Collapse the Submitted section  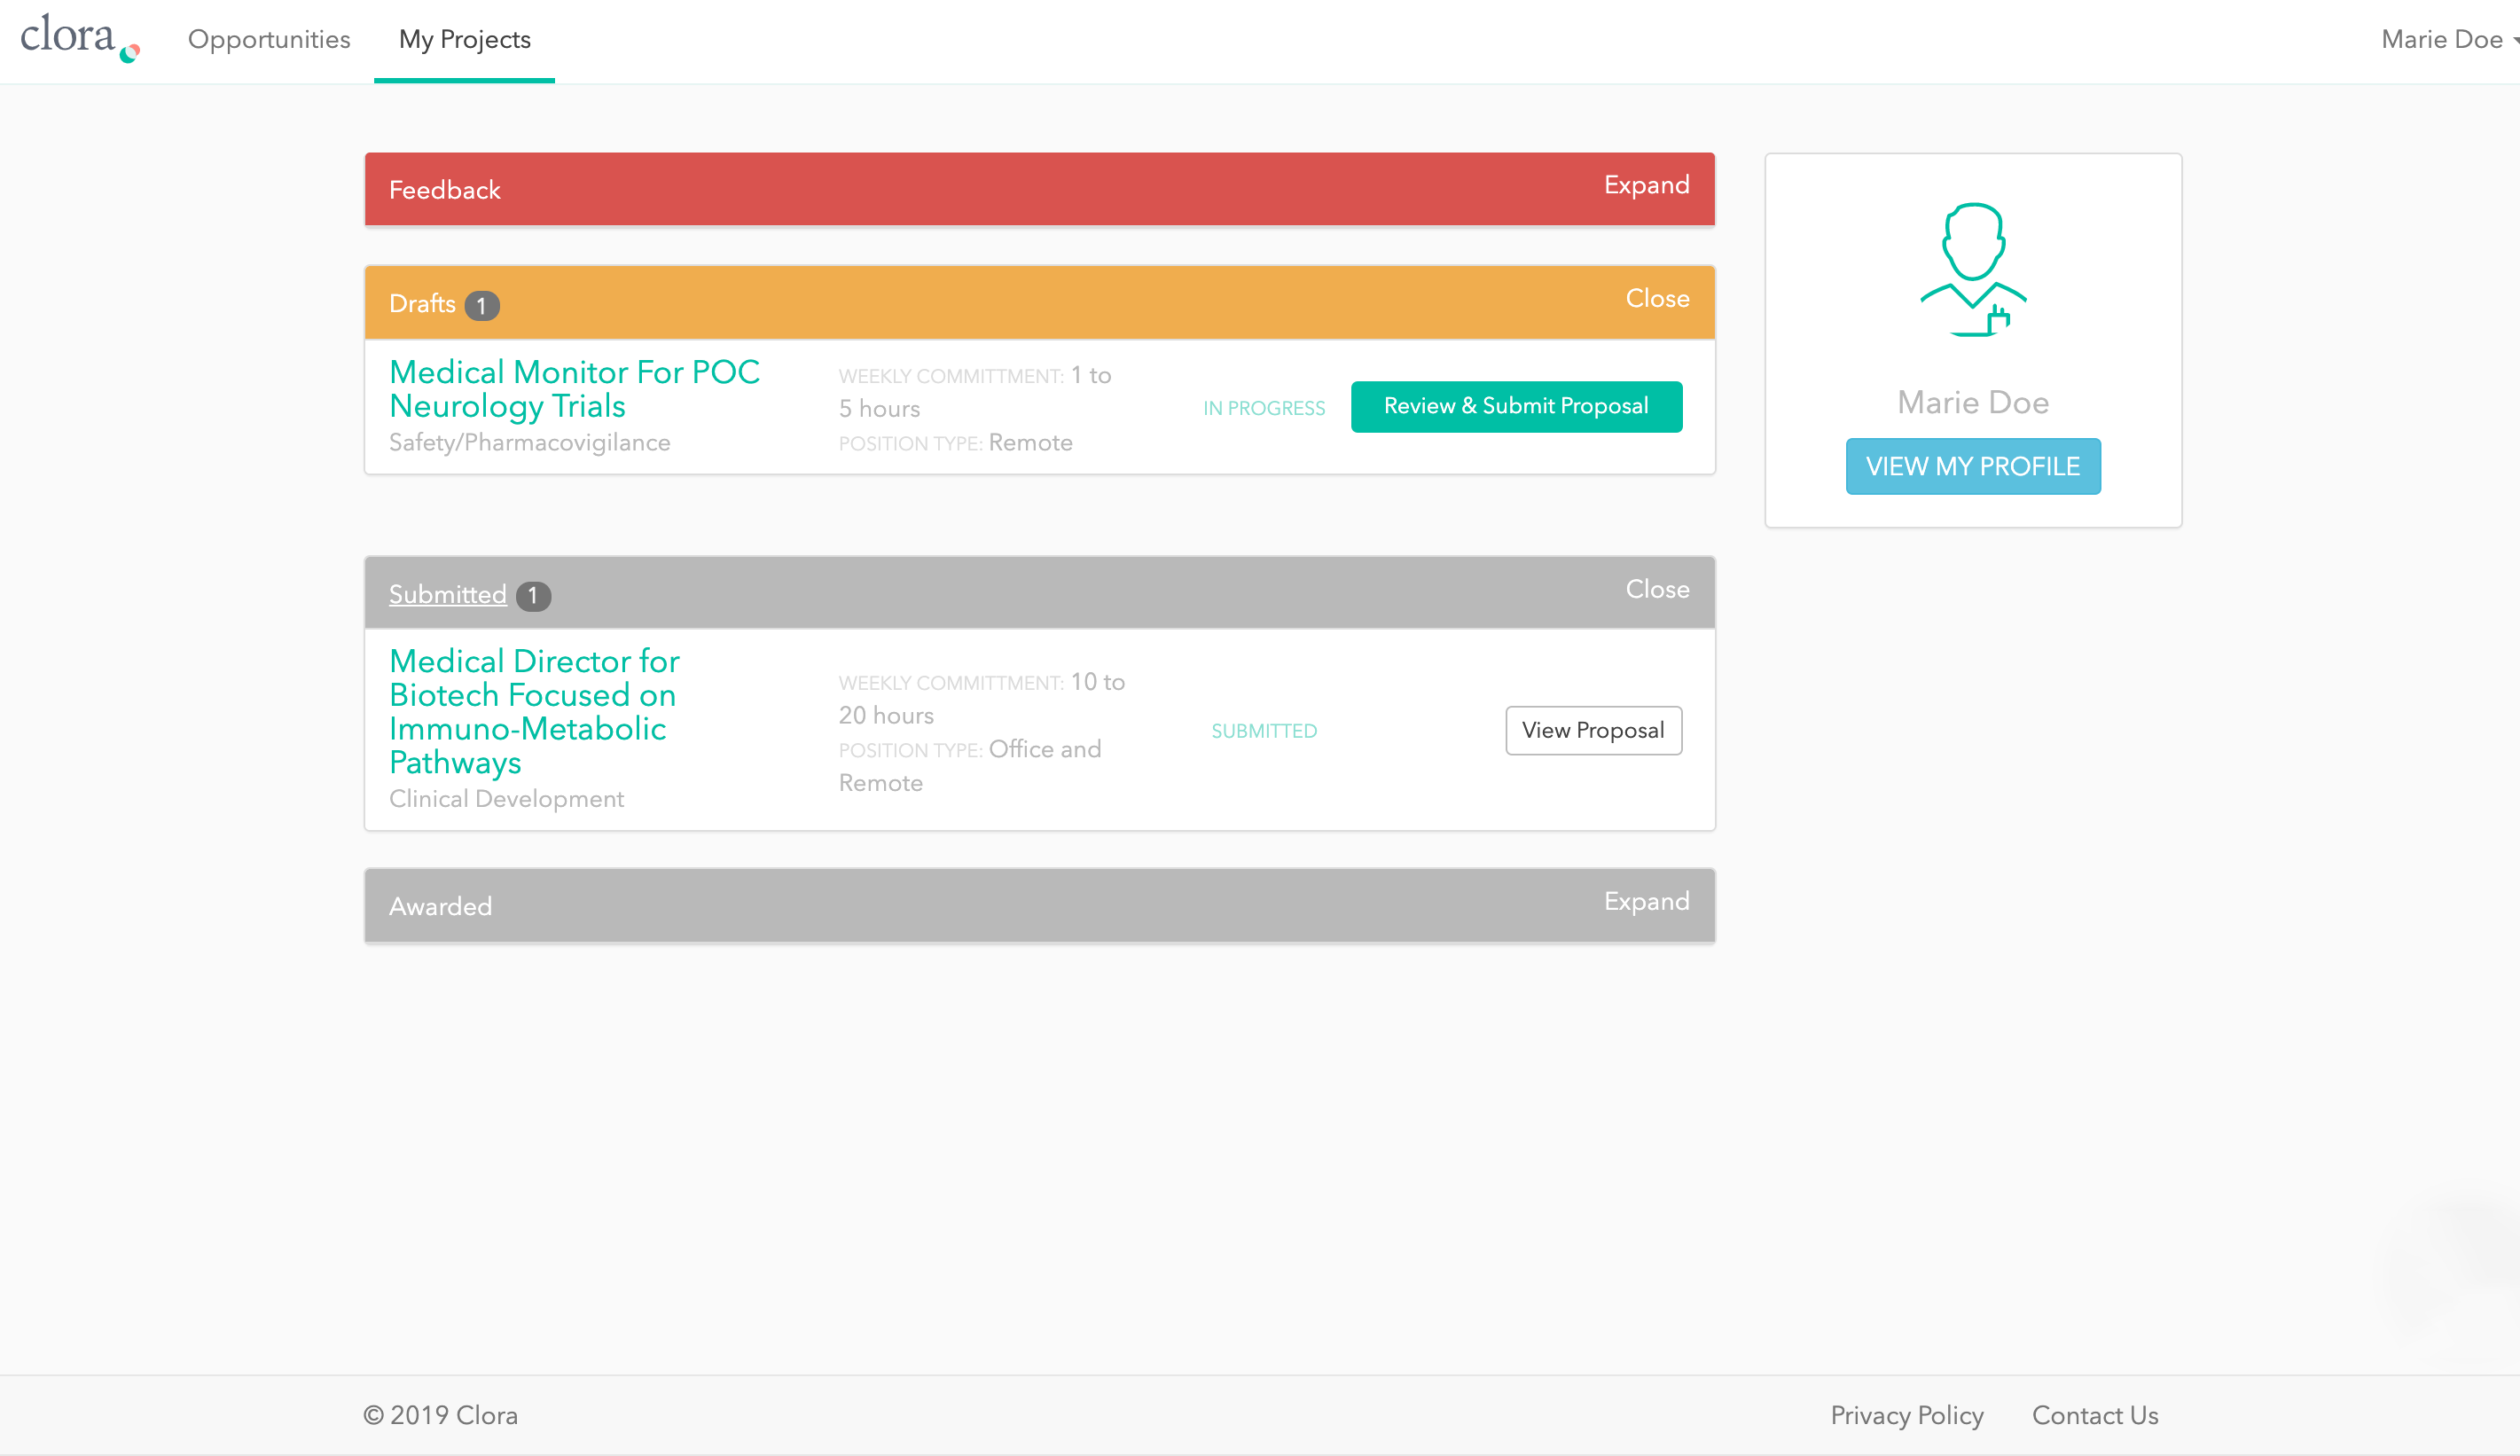[1655, 590]
